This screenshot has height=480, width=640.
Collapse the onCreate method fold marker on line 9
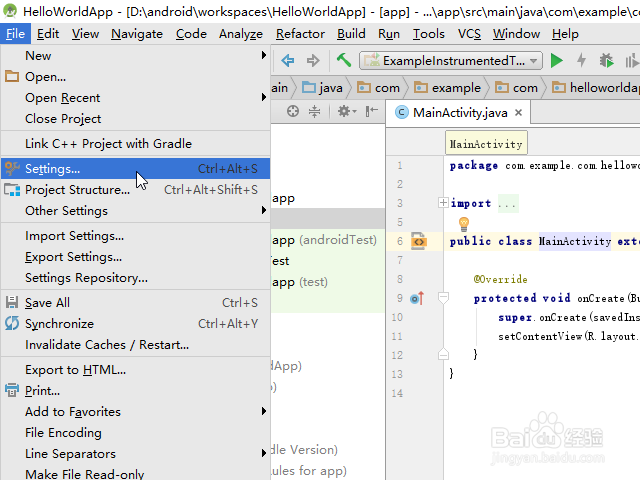(443, 298)
